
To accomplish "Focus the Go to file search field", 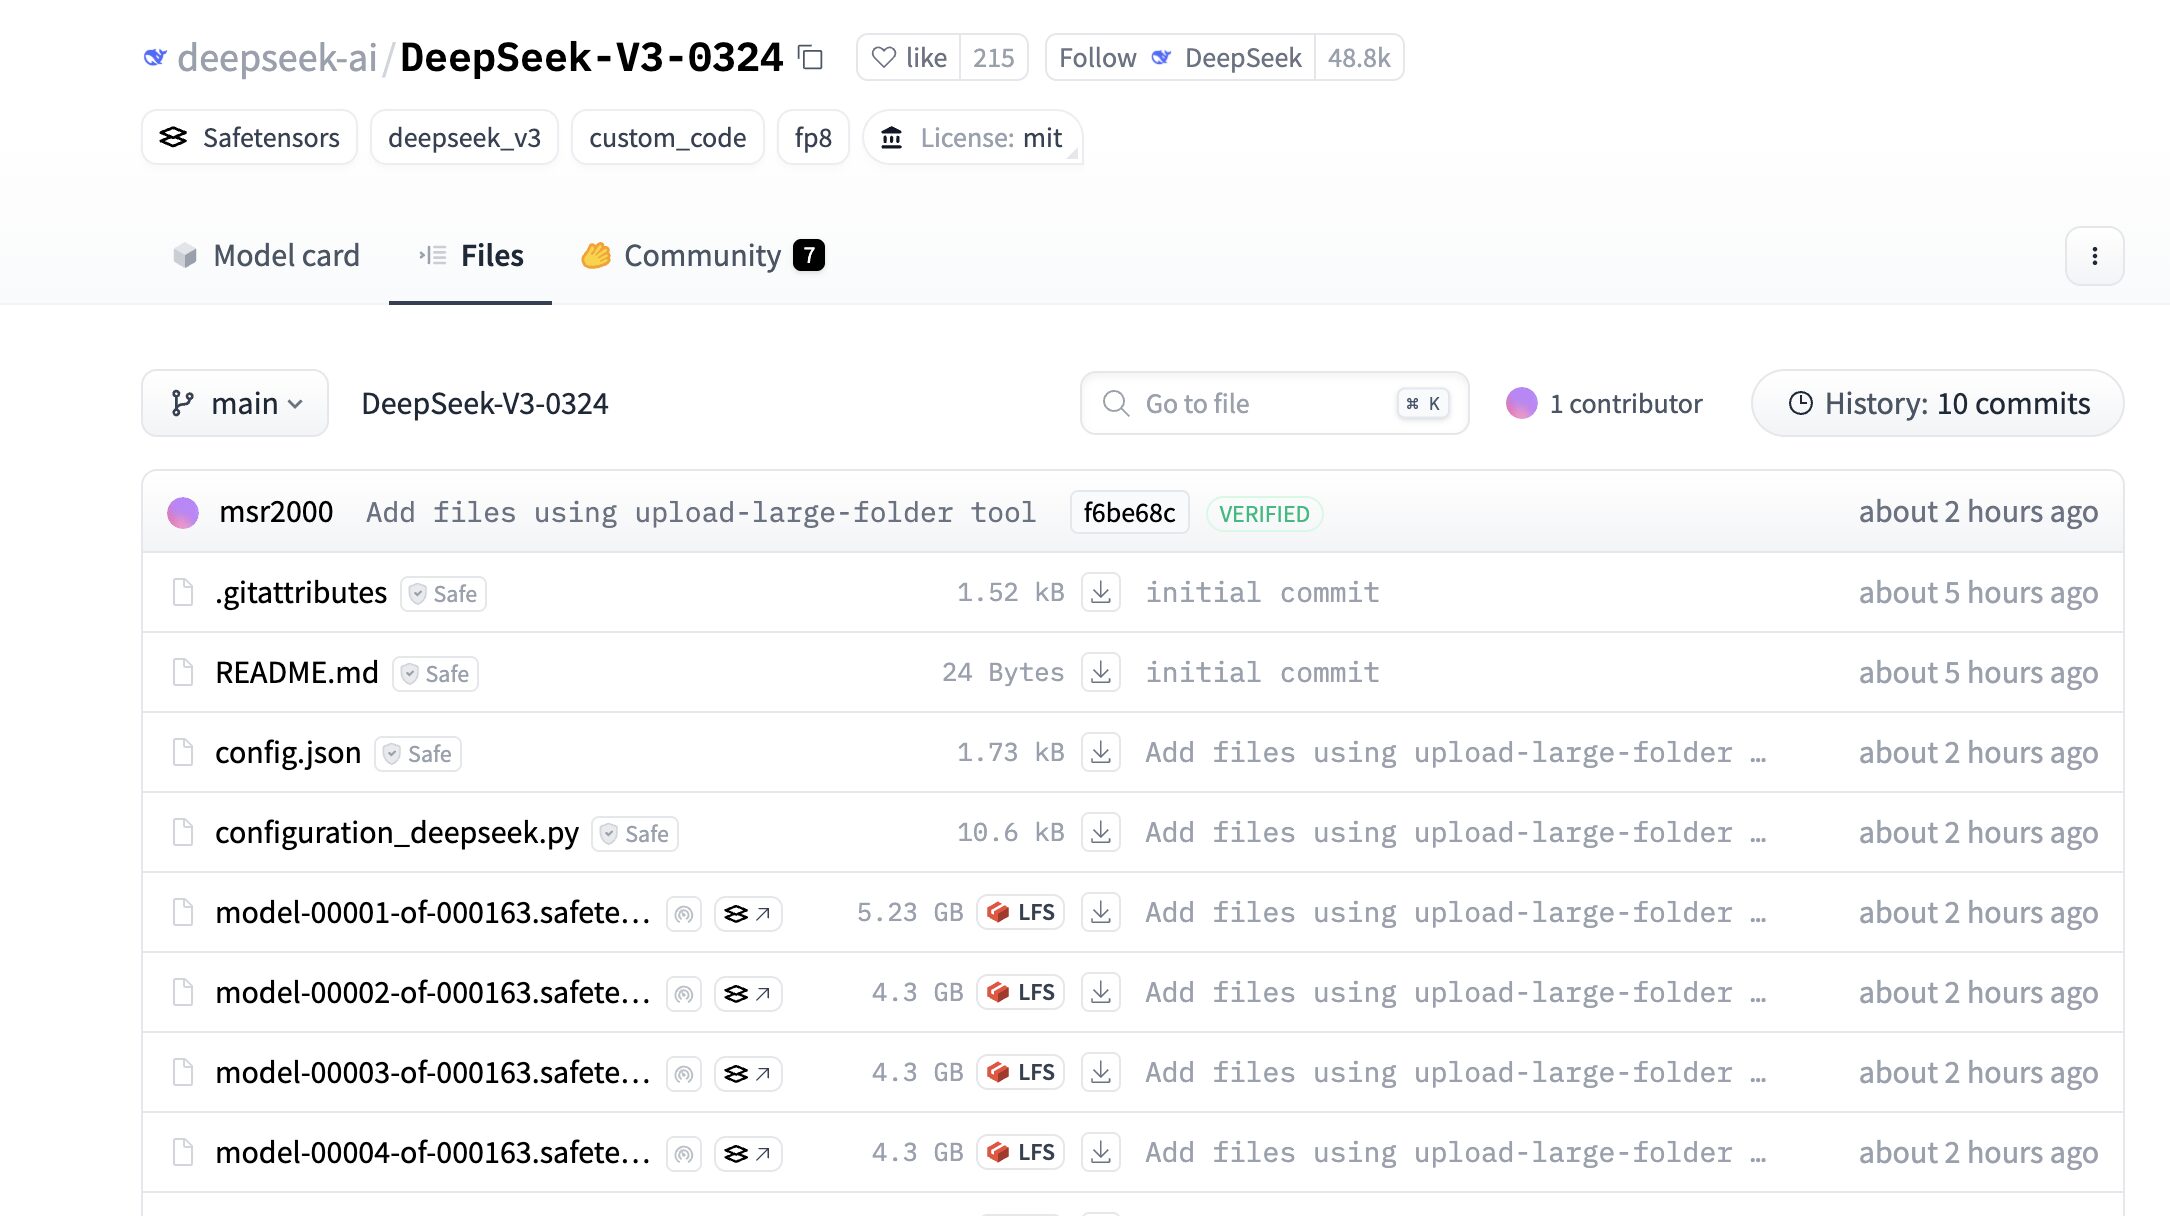I will pos(1274,403).
